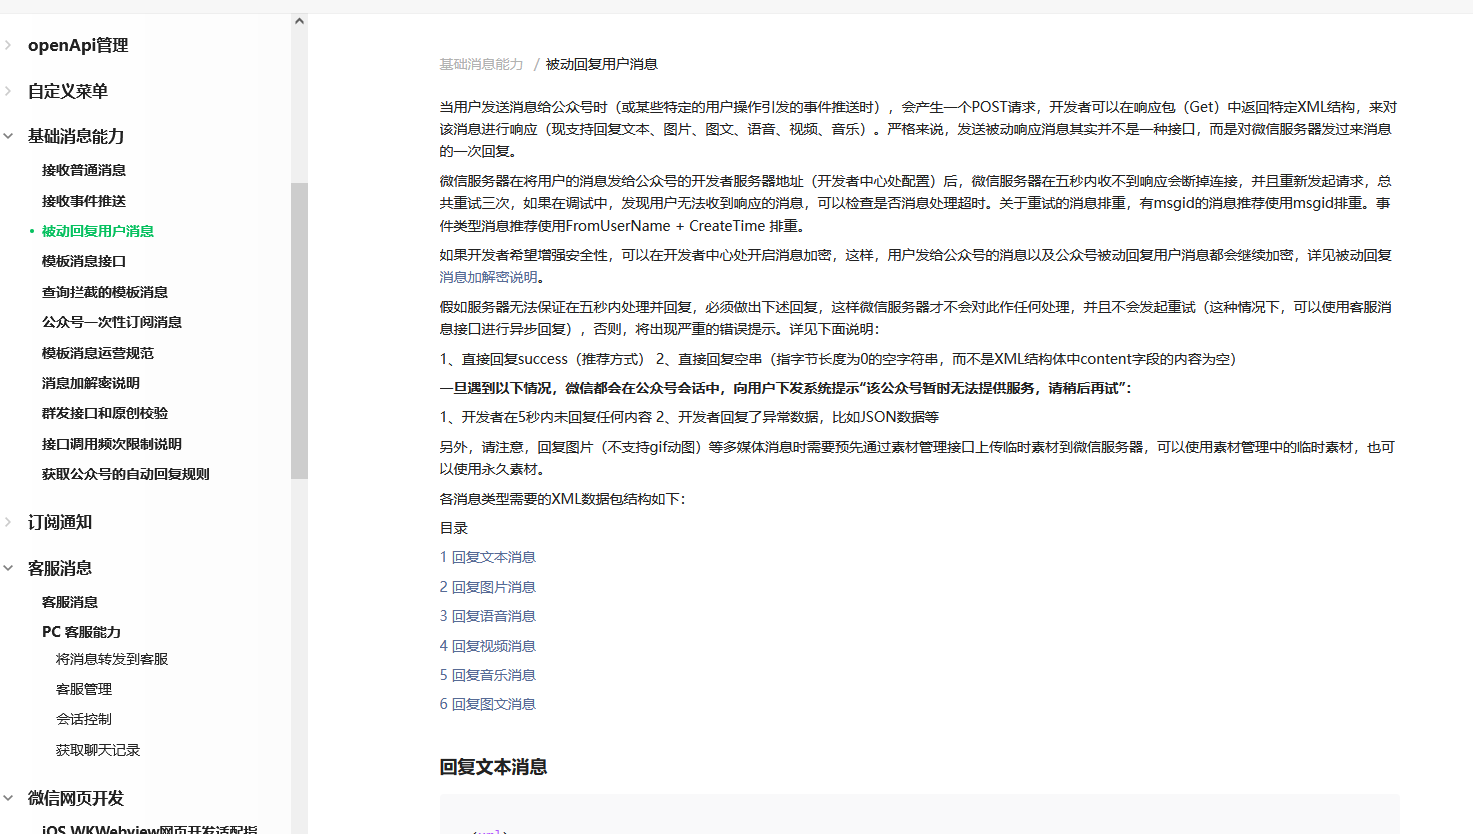Jump to 1 回复文本消息 in contents
The image size is (1473, 834).
pyautogui.click(x=488, y=557)
